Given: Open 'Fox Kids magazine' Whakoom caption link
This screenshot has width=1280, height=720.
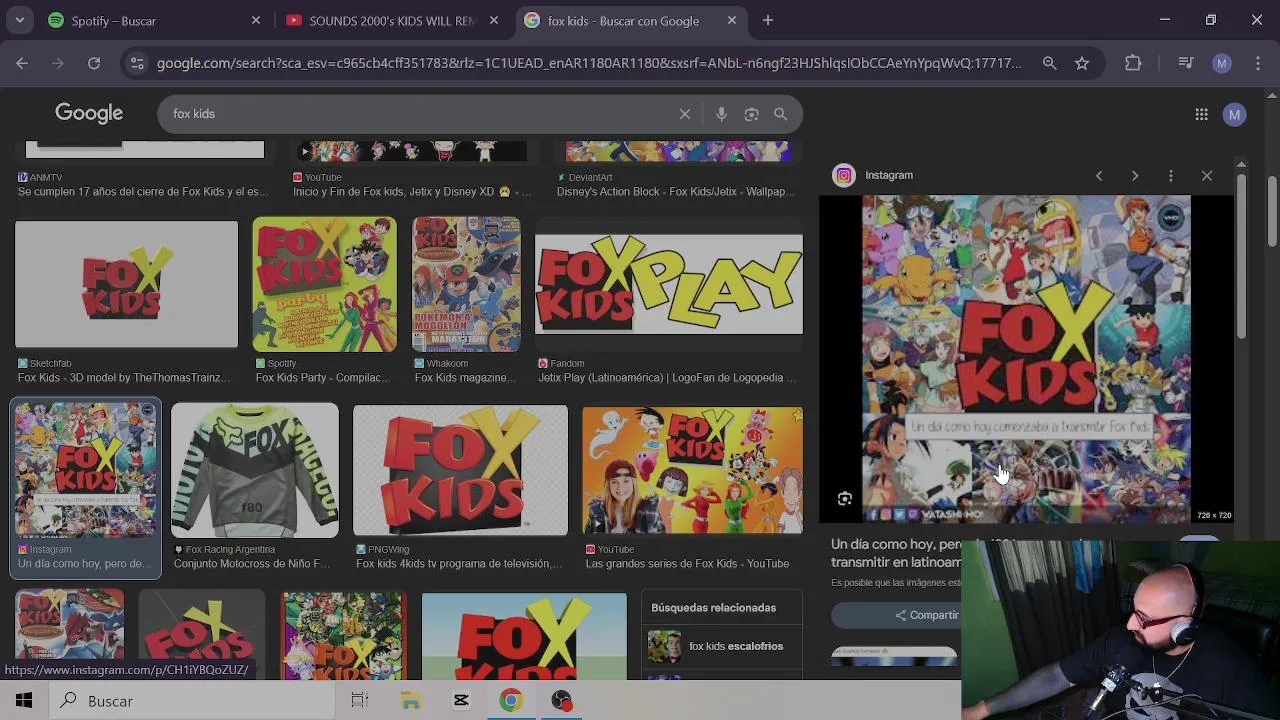Looking at the screenshot, I should point(465,377).
